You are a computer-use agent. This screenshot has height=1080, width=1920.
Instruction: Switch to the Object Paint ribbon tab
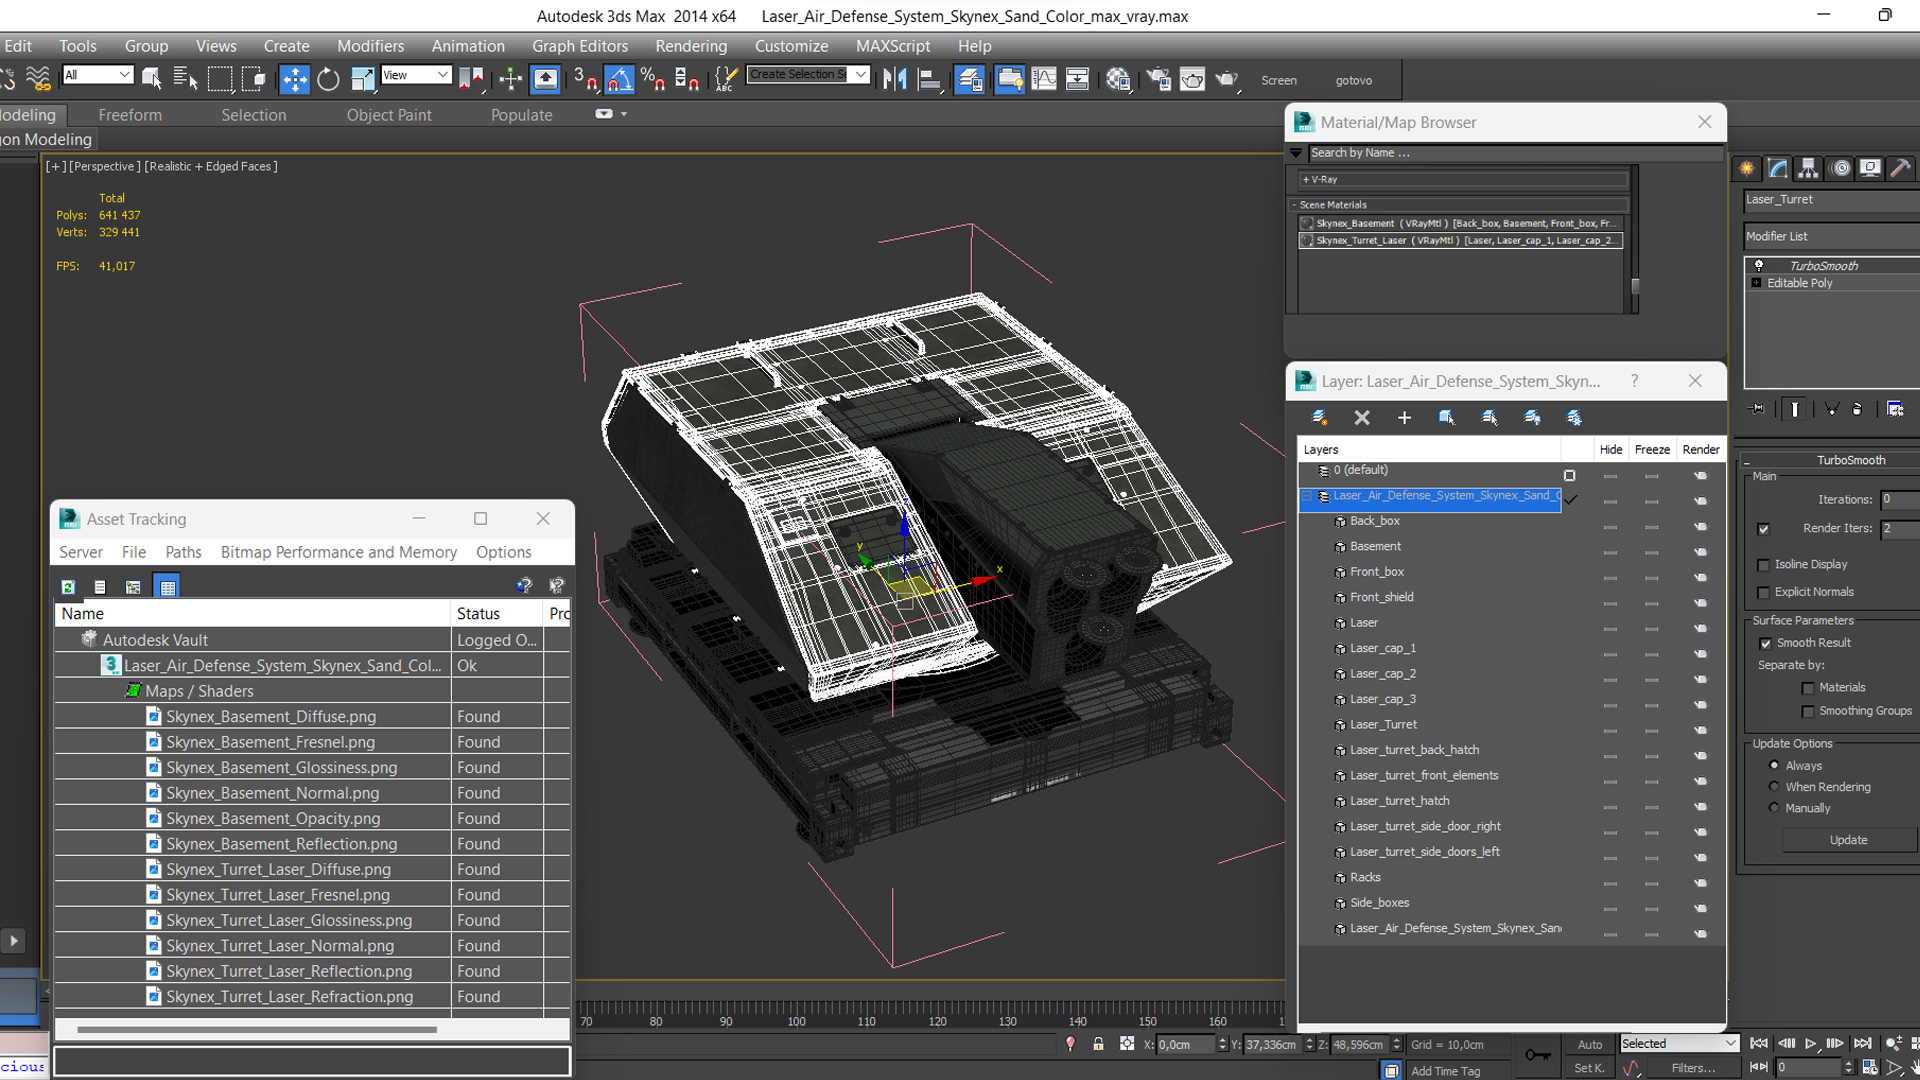(x=389, y=115)
